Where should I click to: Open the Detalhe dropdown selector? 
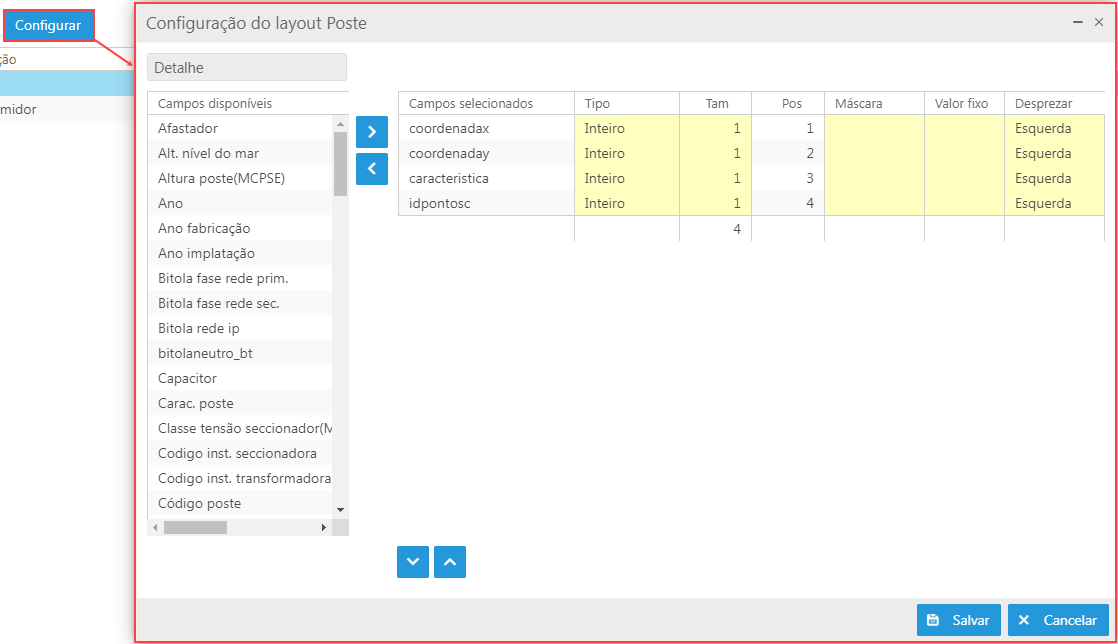pyautogui.click(x=246, y=67)
